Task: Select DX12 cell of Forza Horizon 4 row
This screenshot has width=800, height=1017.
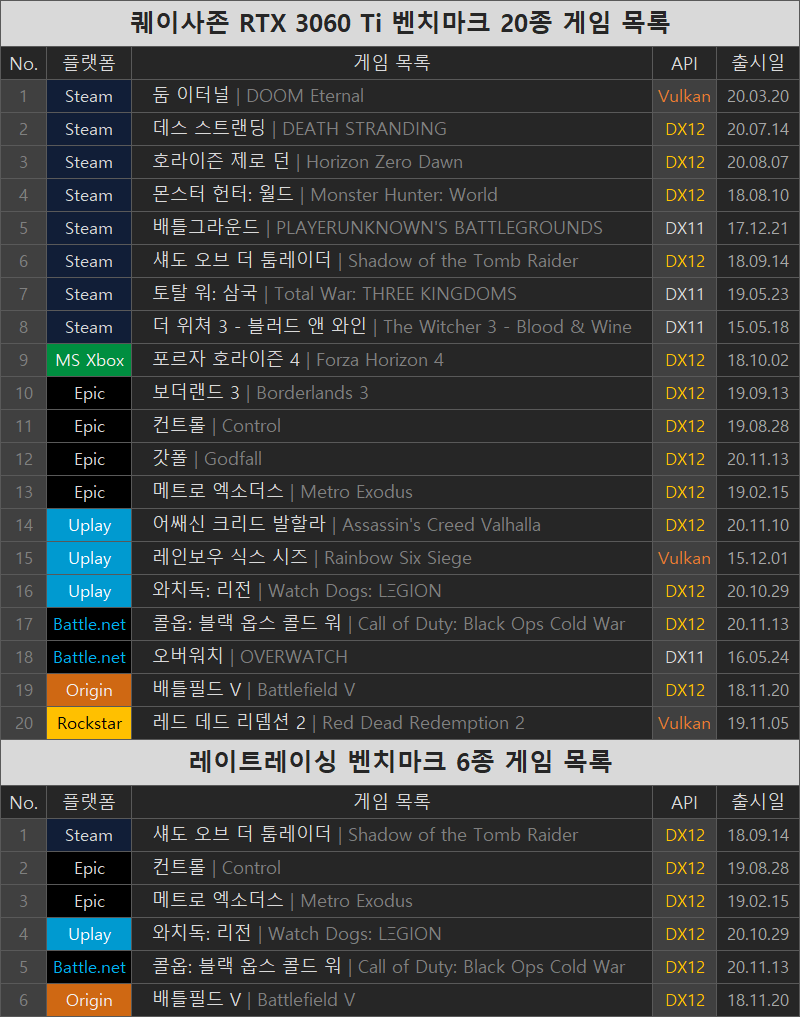Action: click(x=684, y=360)
